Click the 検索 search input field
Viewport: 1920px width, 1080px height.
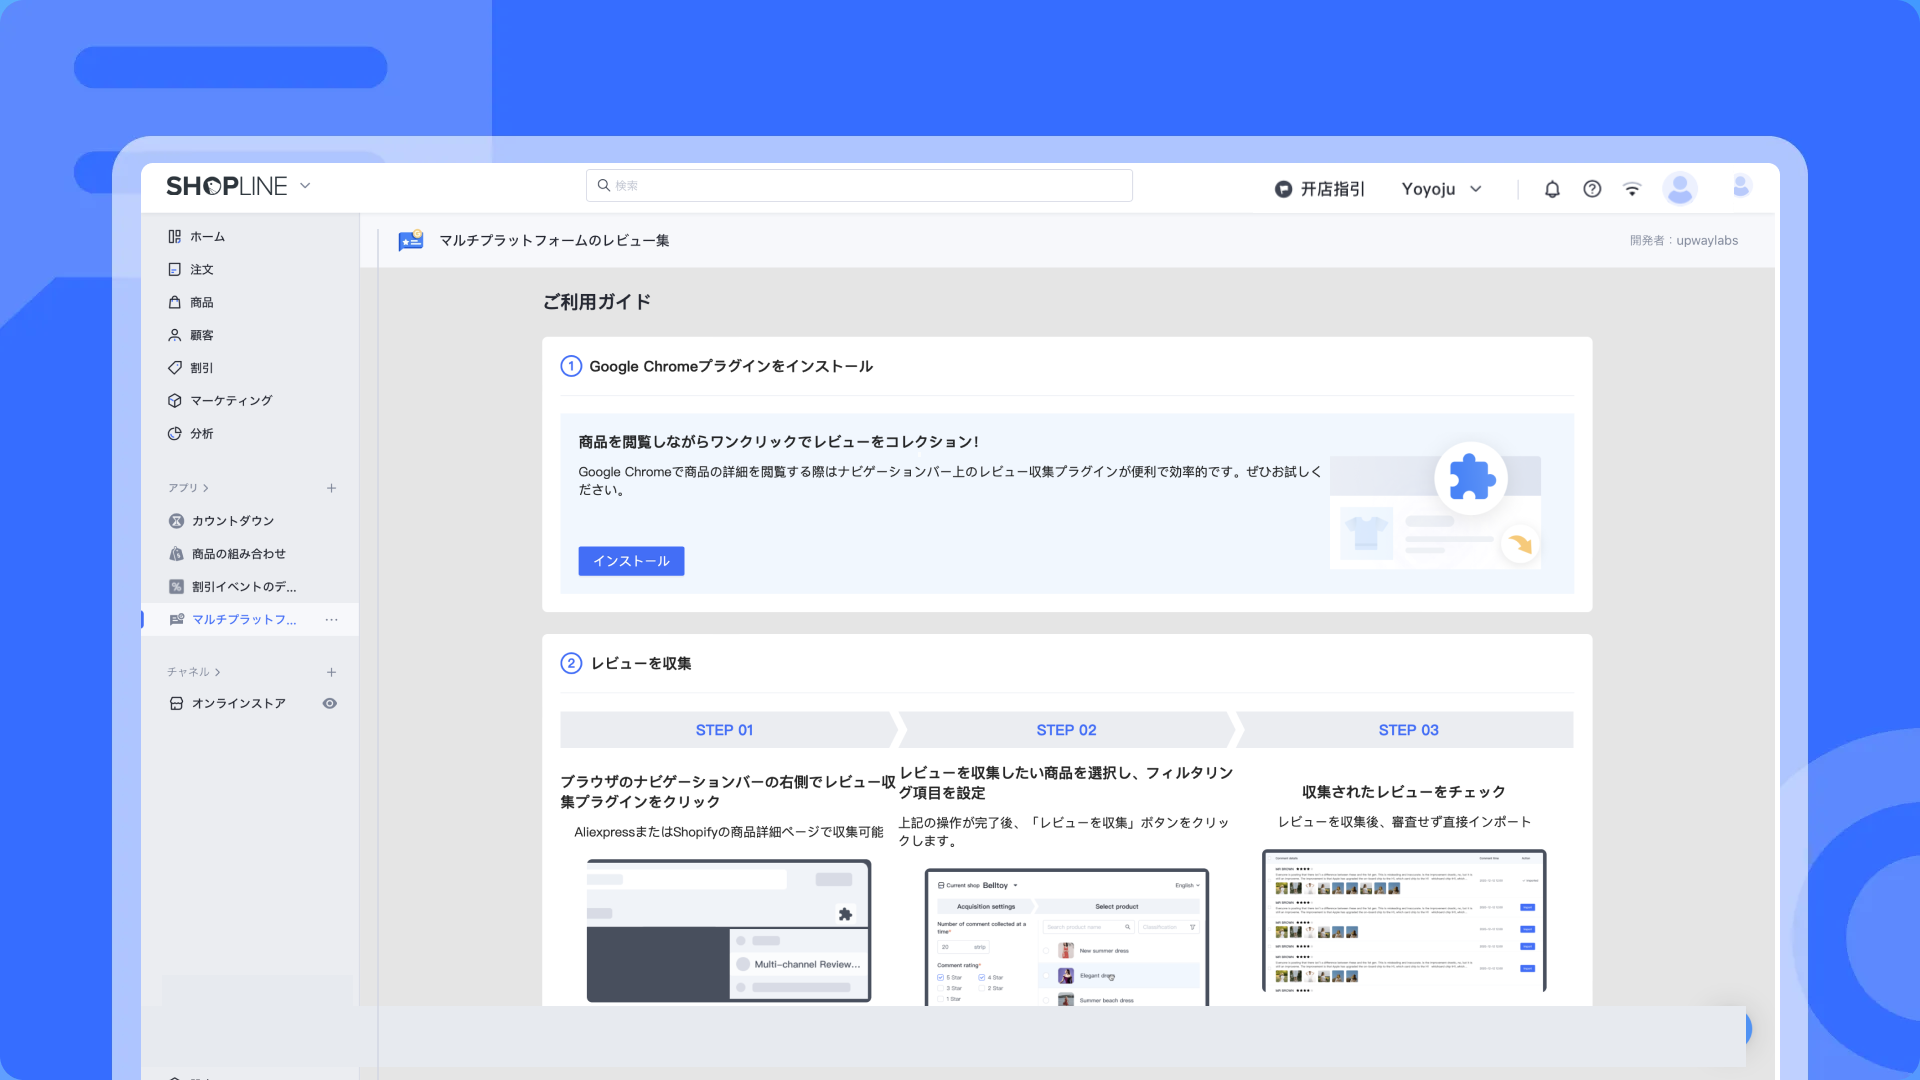coord(860,185)
